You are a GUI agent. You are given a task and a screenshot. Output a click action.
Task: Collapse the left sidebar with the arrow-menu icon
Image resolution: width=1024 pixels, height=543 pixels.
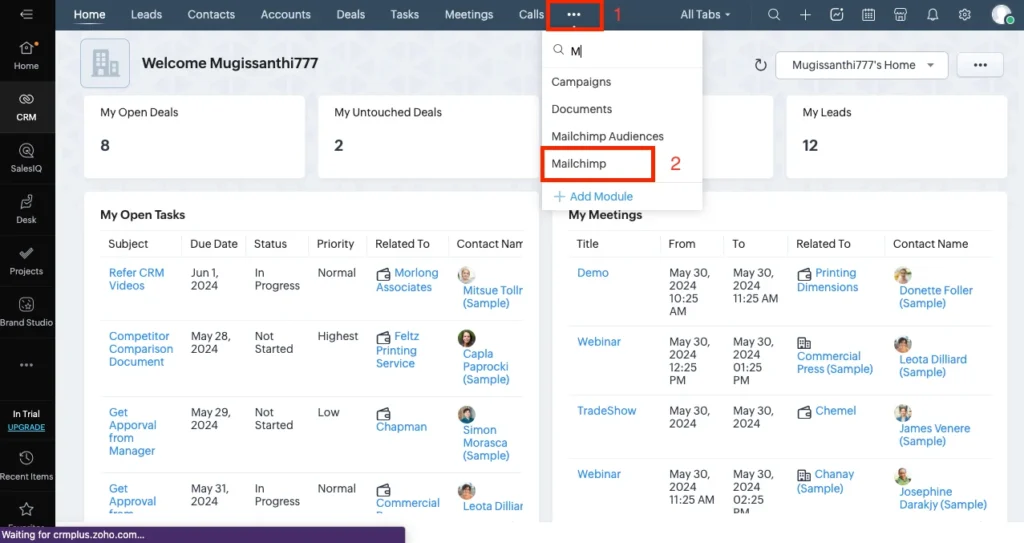click(26, 14)
